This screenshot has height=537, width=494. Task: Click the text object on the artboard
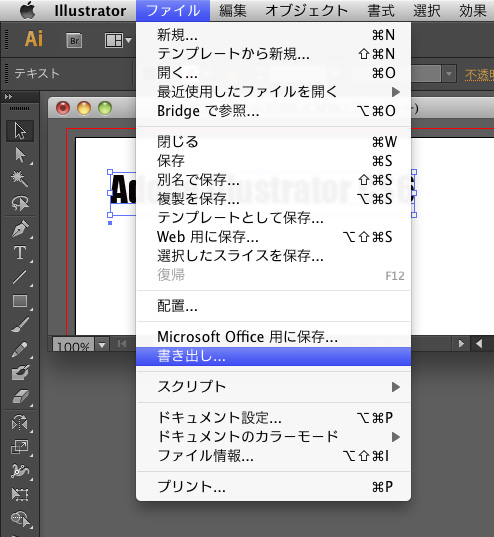tap(123, 189)
